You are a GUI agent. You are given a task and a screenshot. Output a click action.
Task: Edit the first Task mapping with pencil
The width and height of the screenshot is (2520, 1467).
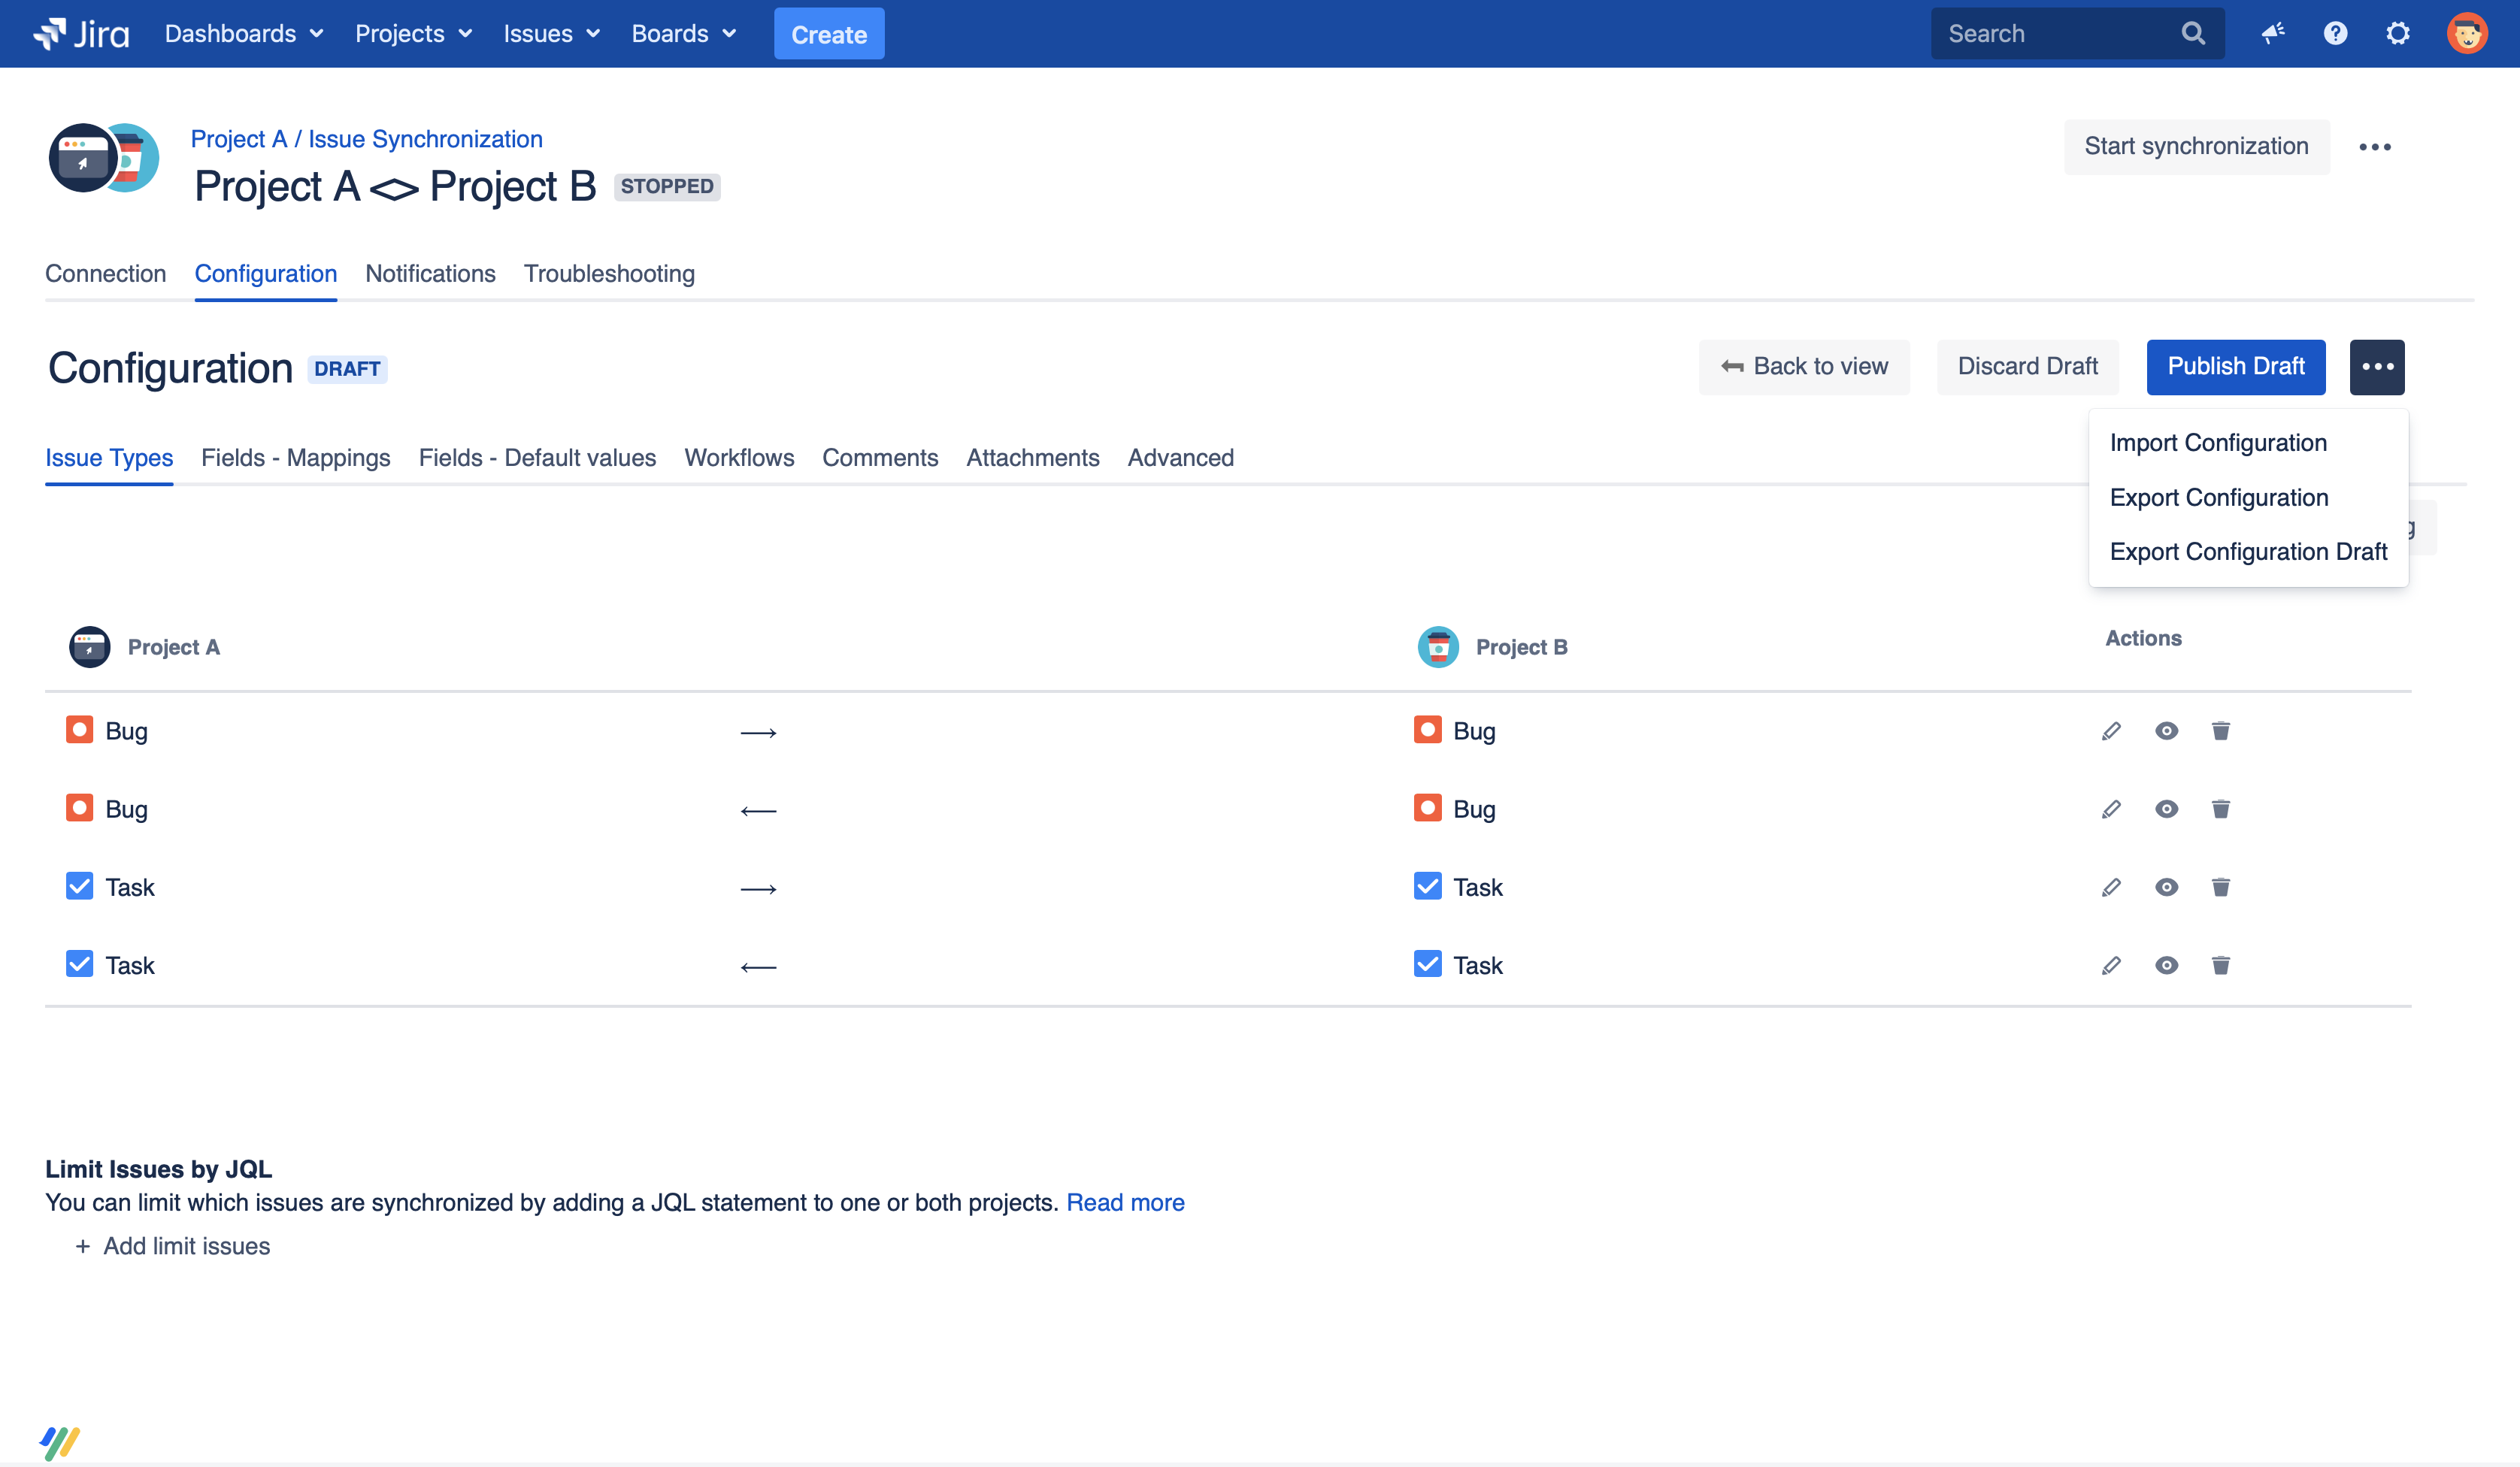pyautogui.click(x=2111, y=887)
